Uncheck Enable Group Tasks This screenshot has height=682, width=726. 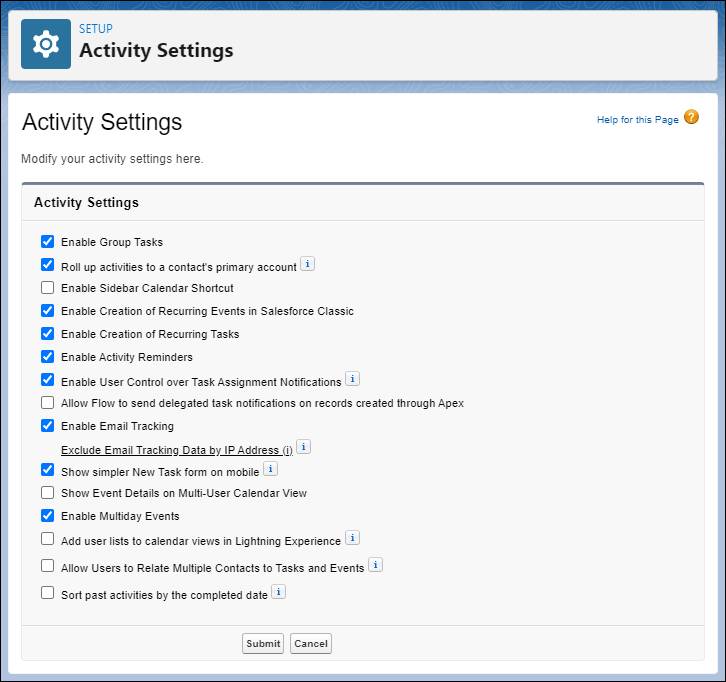(47, 241)
